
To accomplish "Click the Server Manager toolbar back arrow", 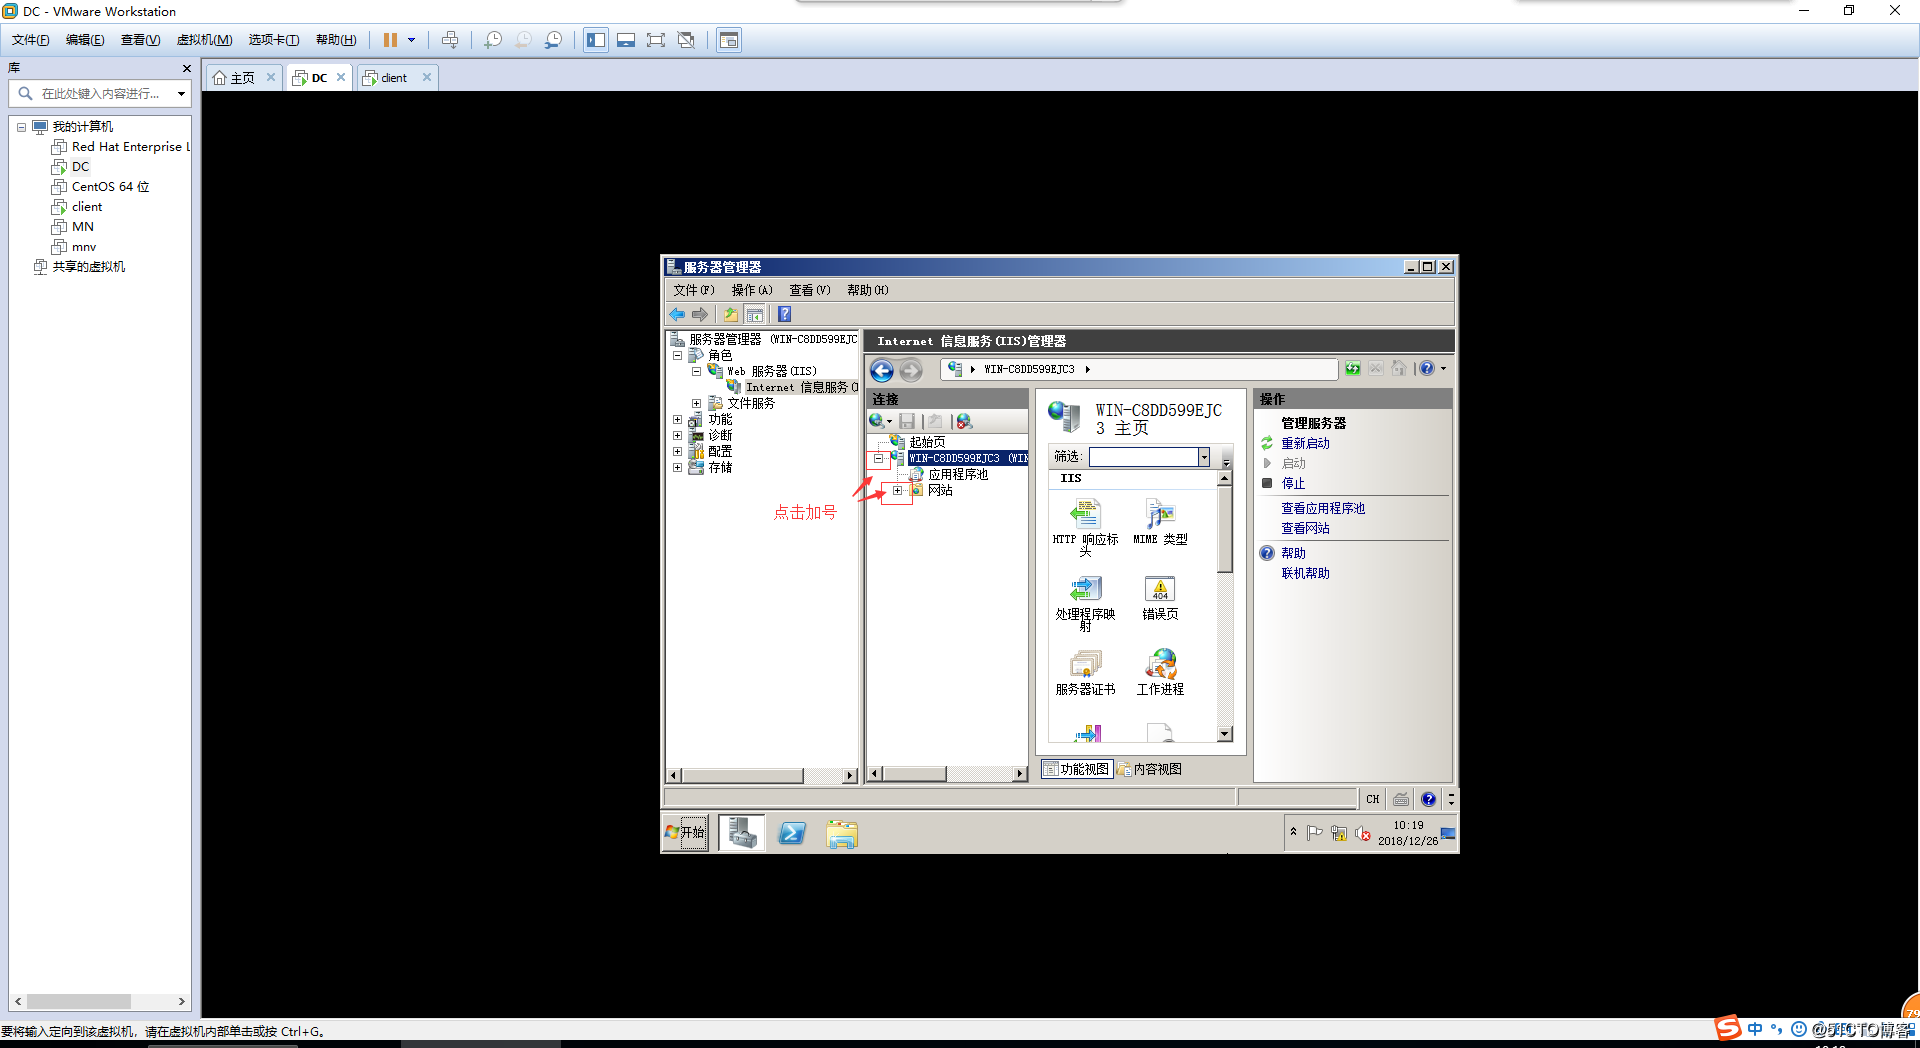I will coord(677,314).
